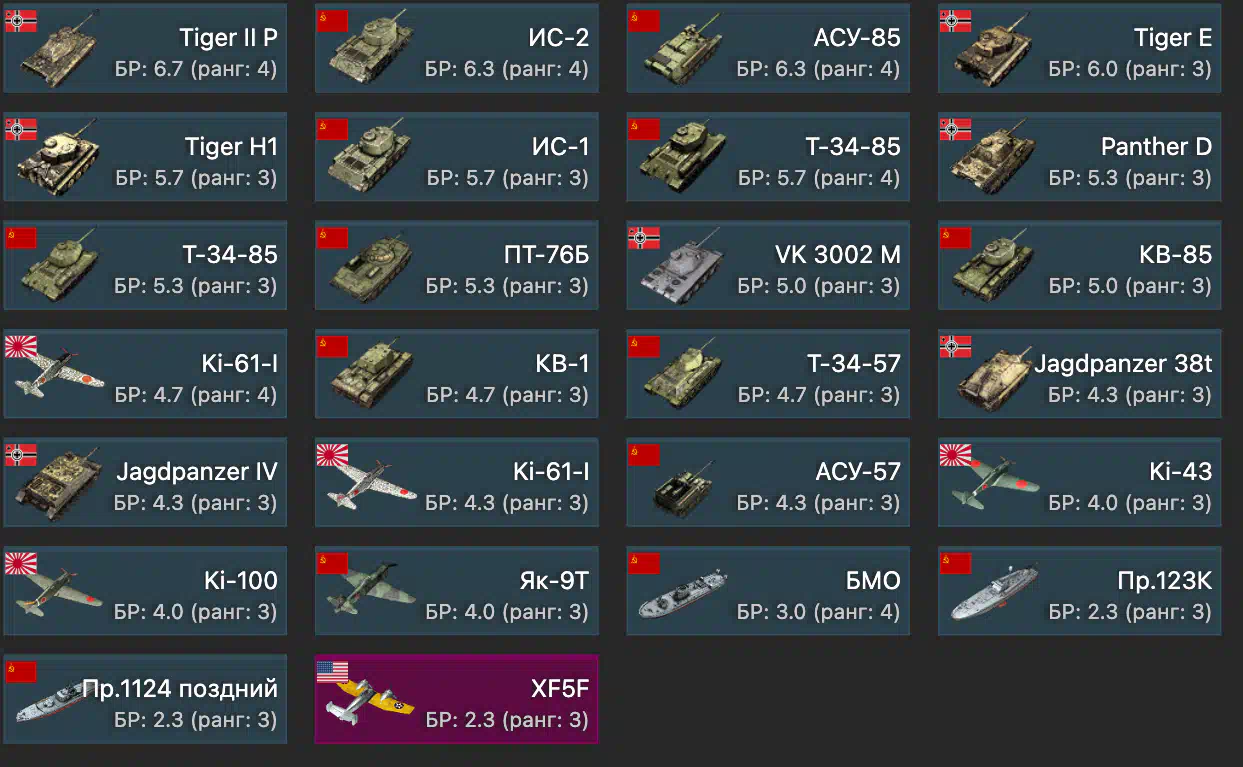Click the Tiger II P tank icon
The width and height of the screenshot is (1243, 767).
[58, 51]
